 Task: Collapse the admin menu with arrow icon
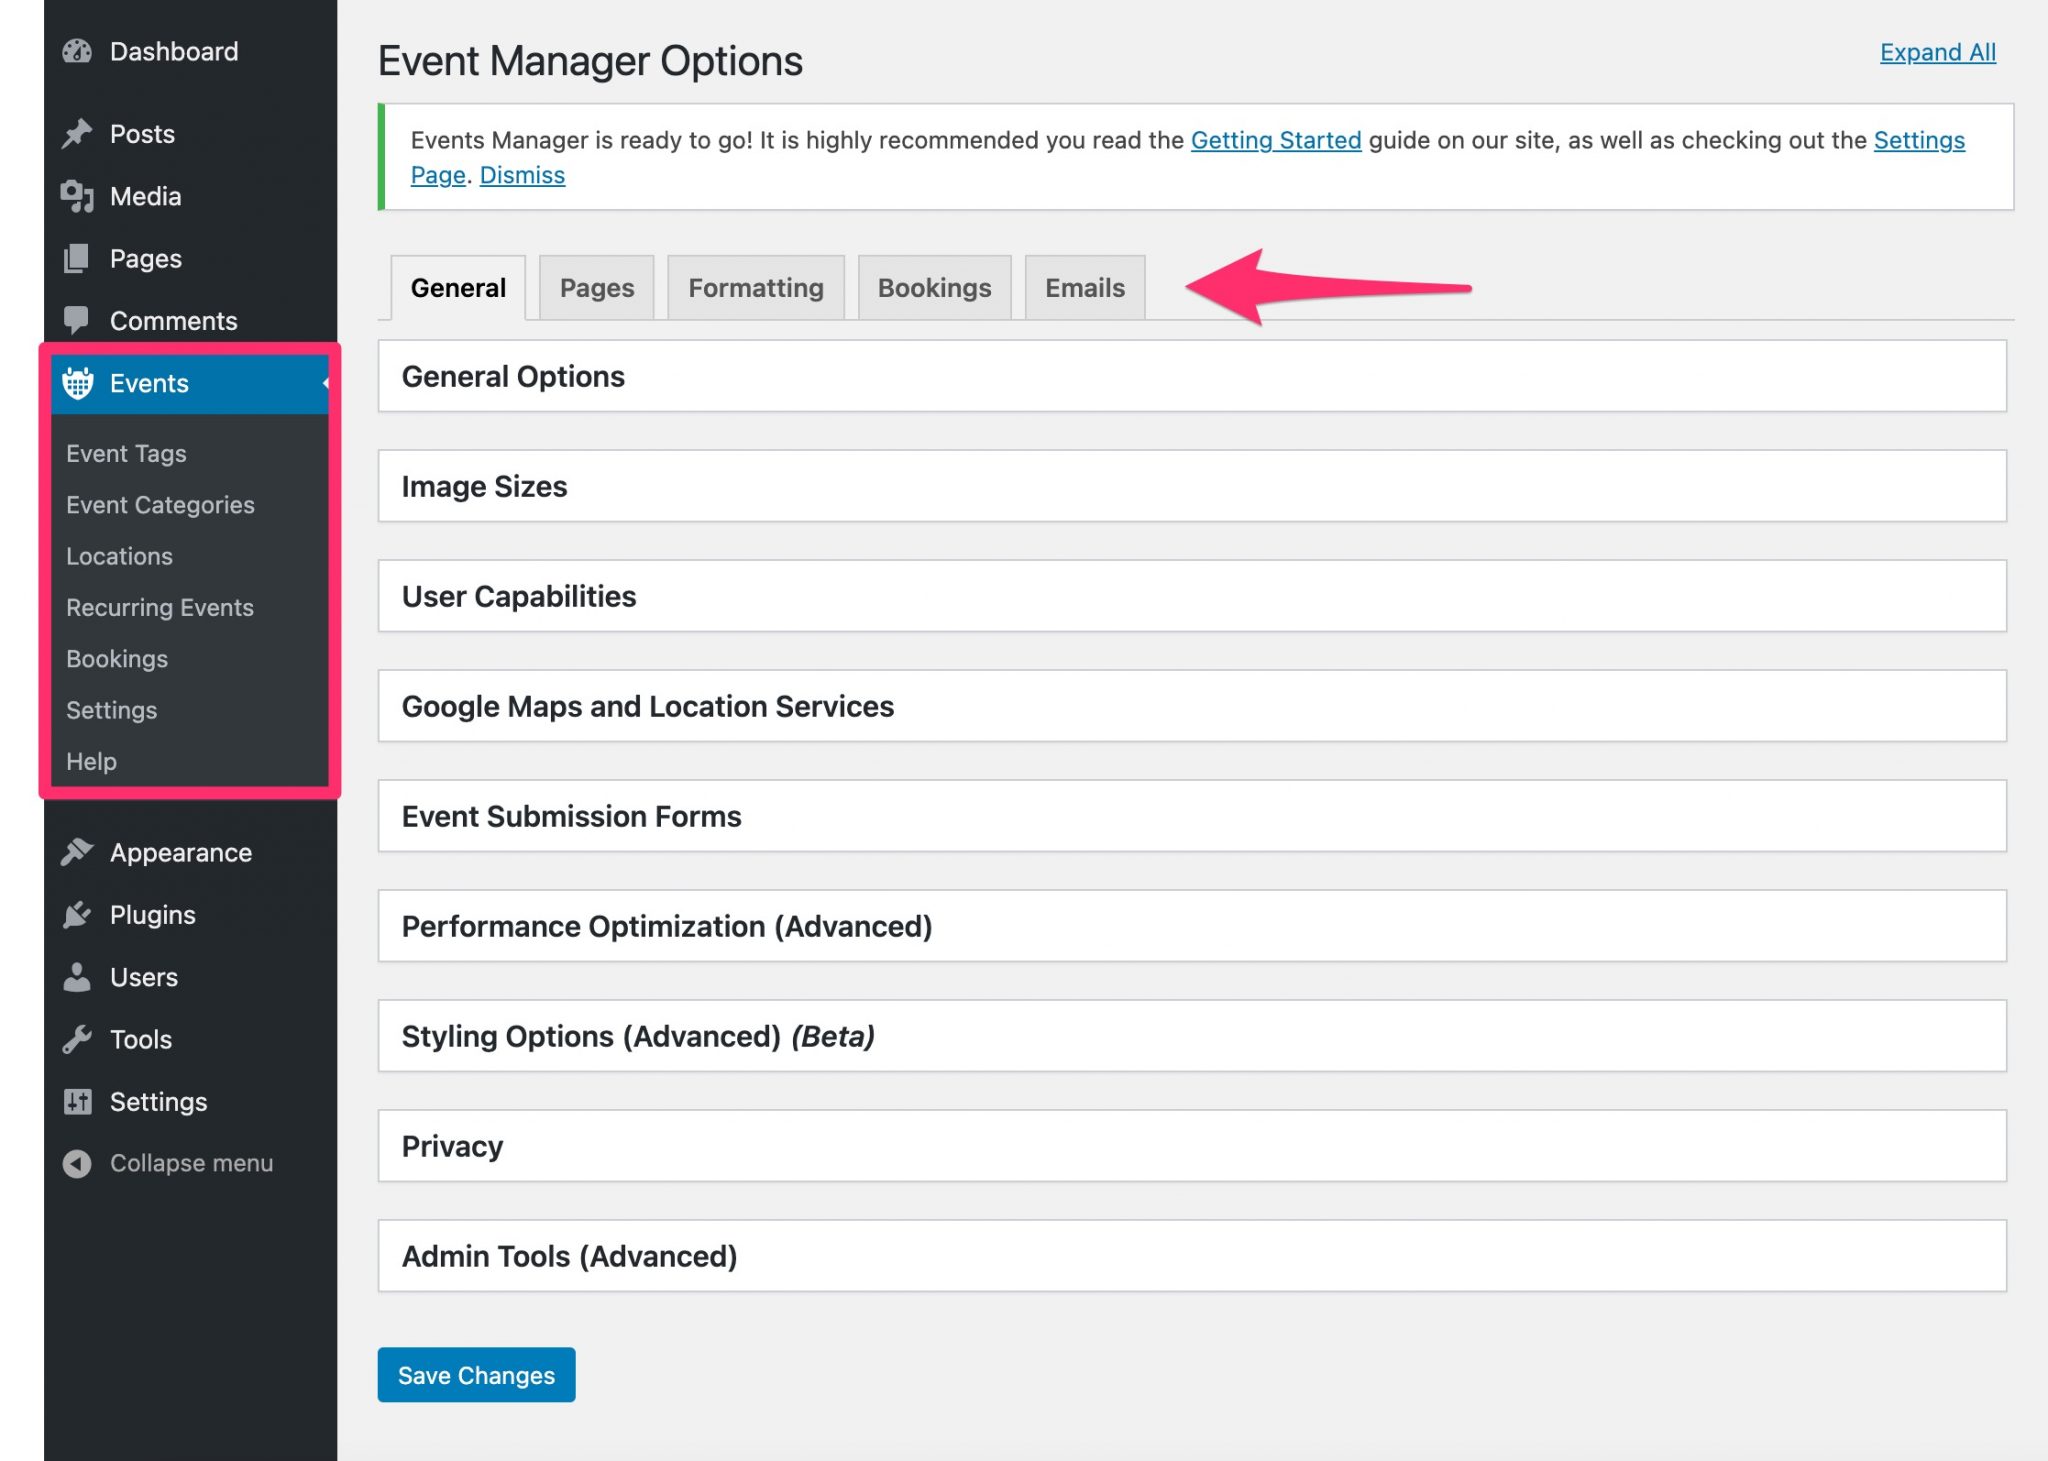coord(77,1163)
